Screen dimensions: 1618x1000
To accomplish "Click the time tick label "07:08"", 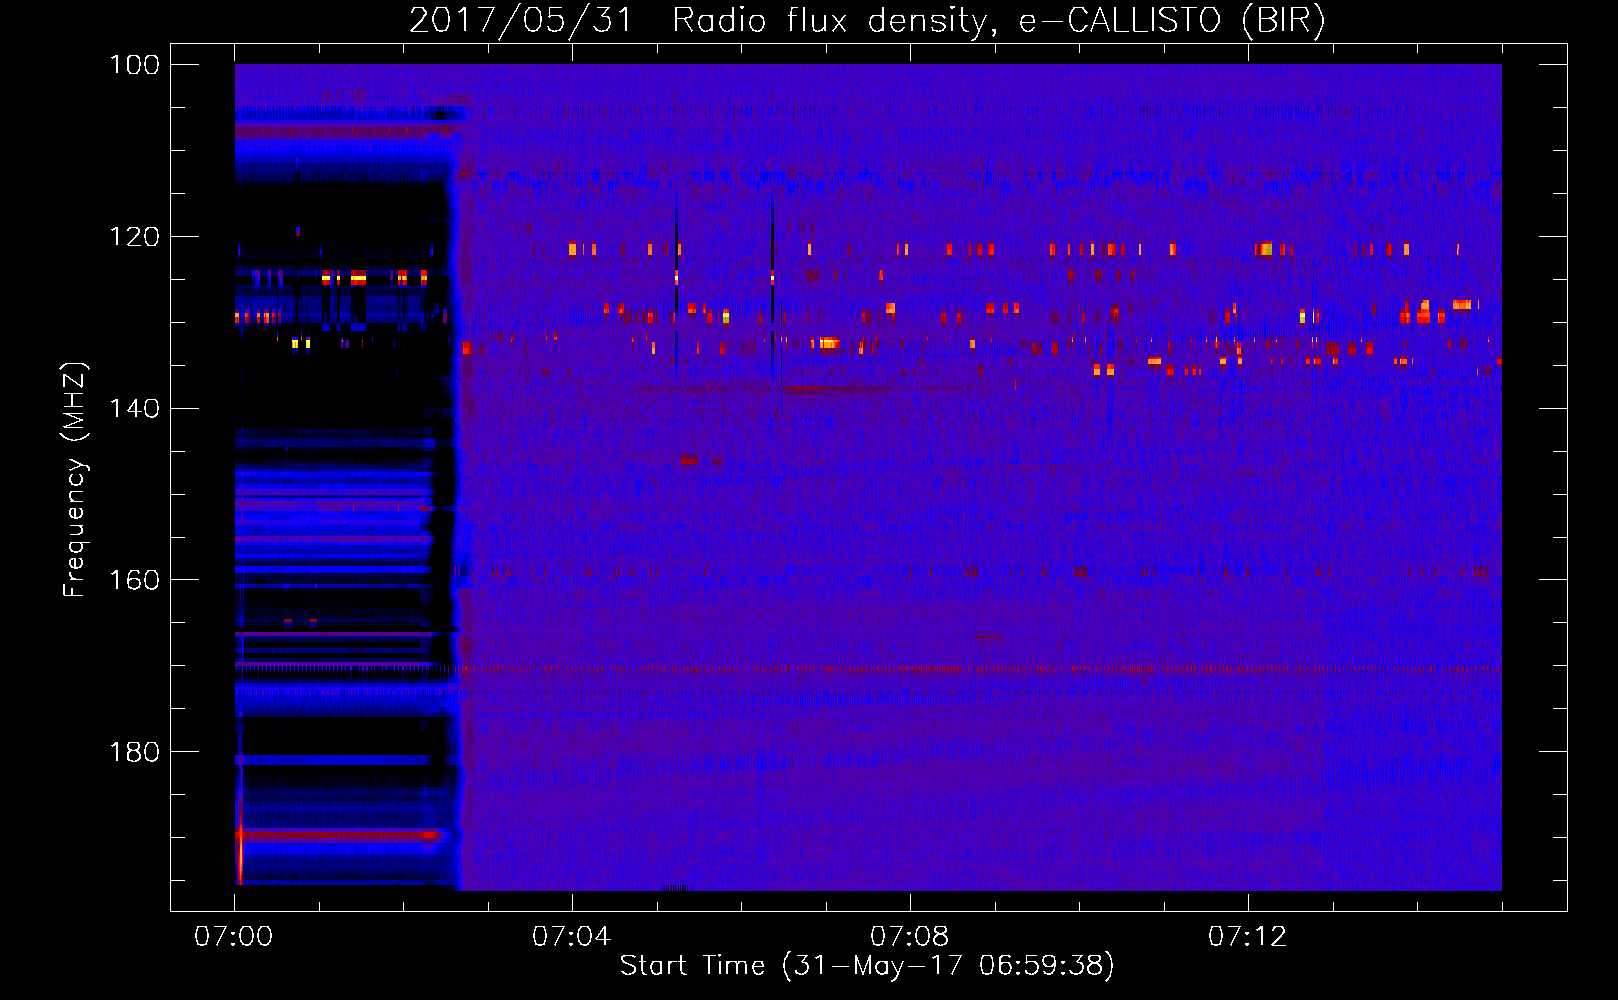I will click(x=910, y=937).
